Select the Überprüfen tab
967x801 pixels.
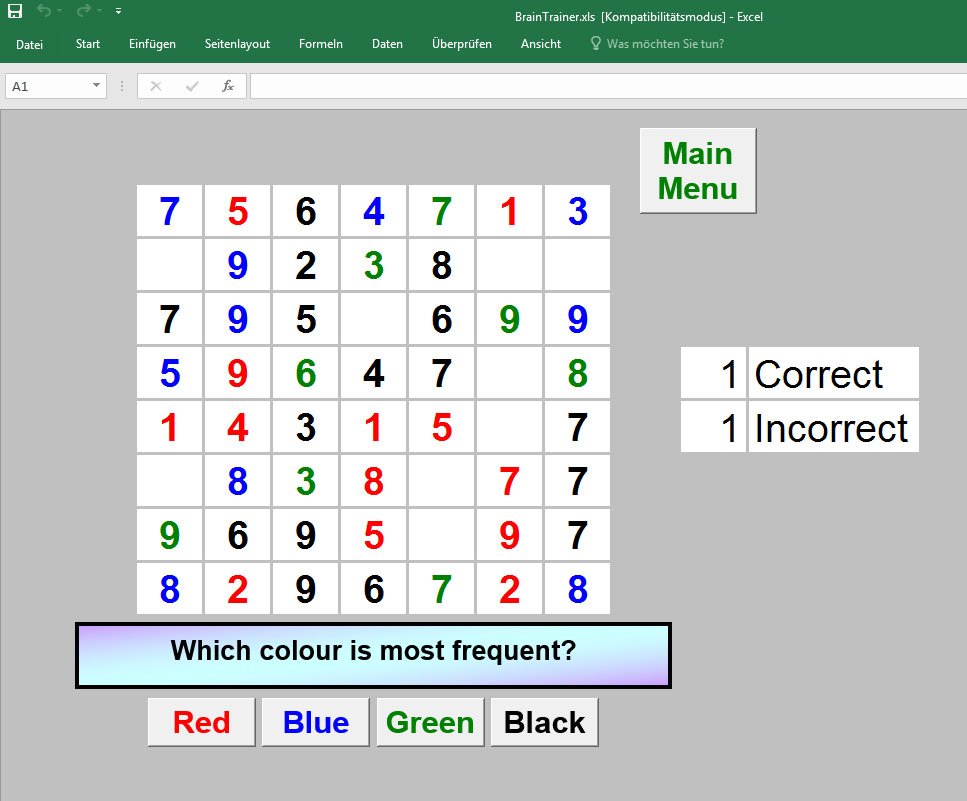pos(461,44)
